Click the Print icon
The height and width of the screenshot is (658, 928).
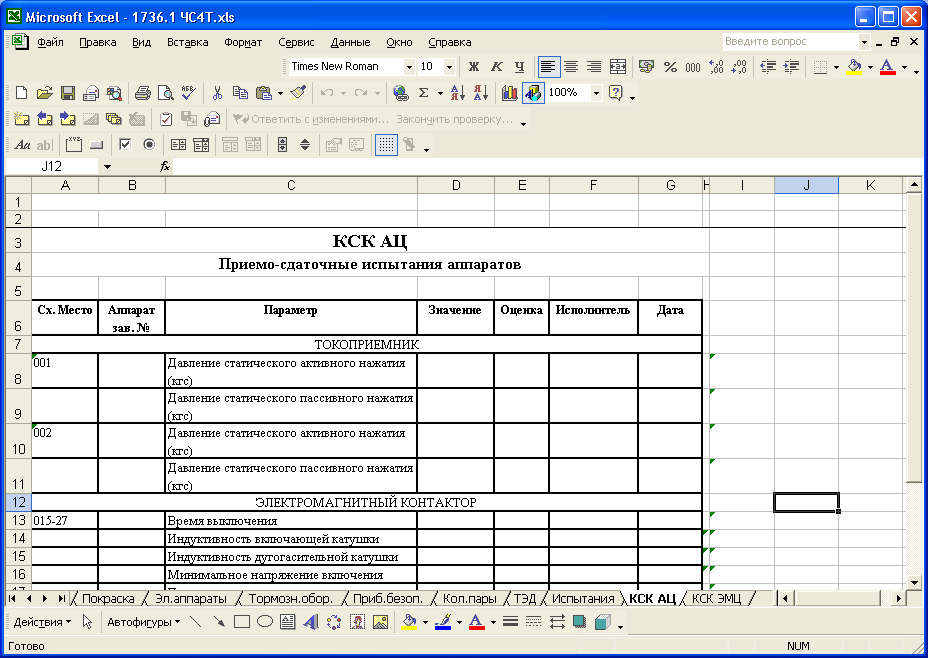142,93
